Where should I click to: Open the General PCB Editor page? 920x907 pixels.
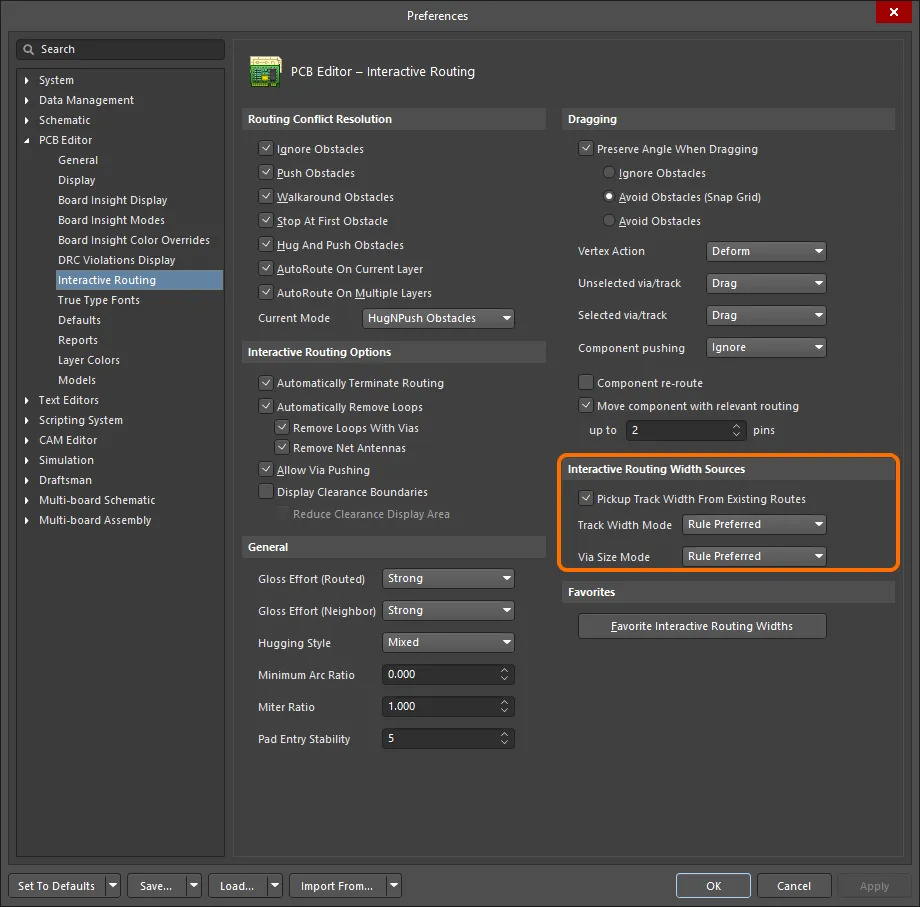[x=78, y=160]
